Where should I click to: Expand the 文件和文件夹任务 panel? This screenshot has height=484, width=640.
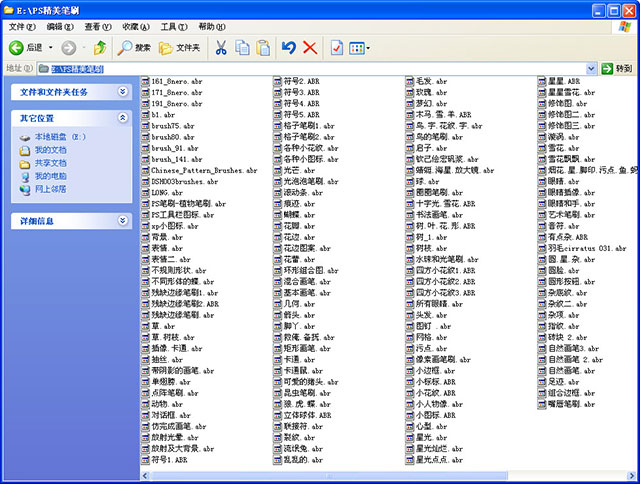coord(122,91)
